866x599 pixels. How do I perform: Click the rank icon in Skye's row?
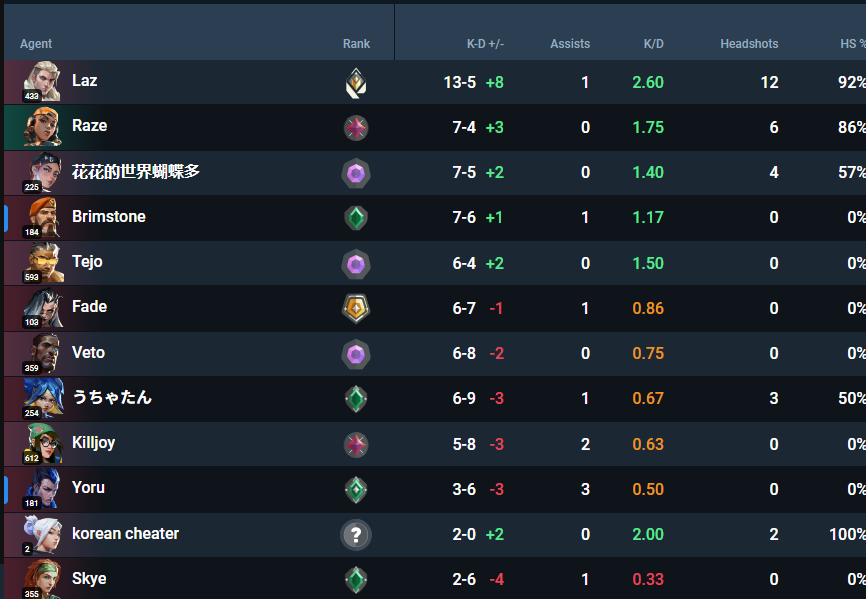355,579
